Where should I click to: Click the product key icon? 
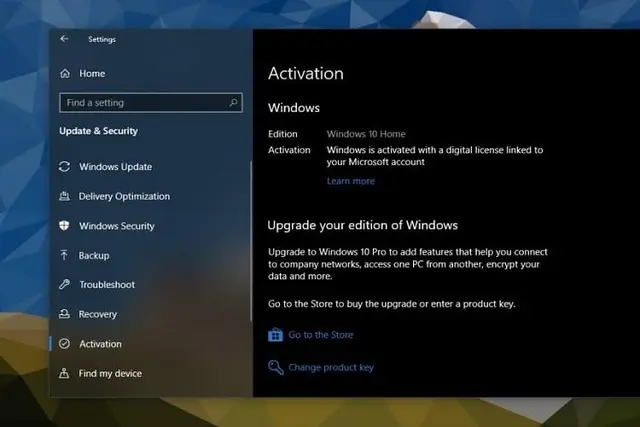coord(276,367)
